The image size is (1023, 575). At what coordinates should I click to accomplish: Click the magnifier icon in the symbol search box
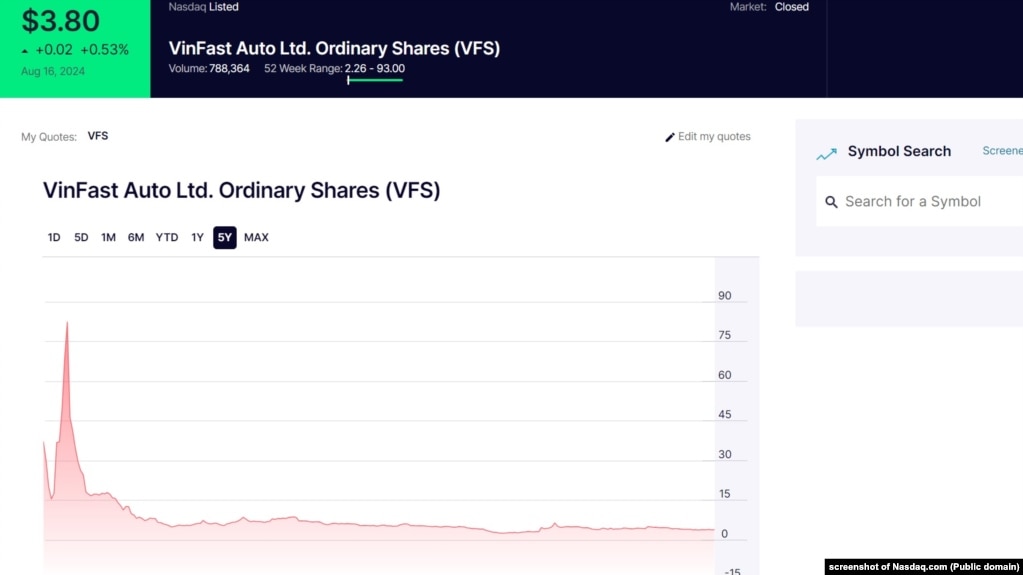pyautogui.click(x=831, y=202)
